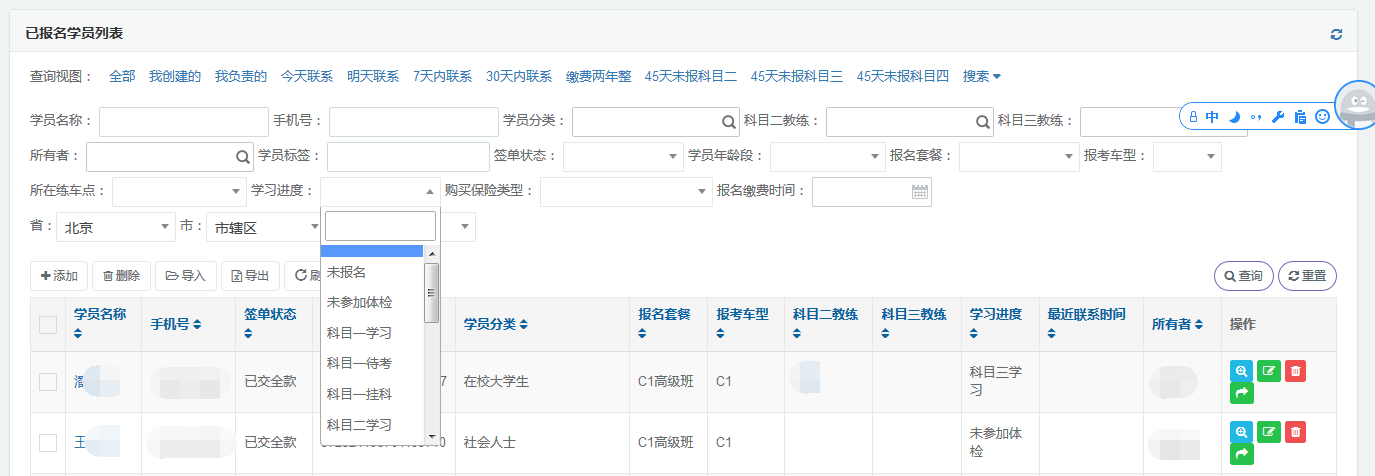Click the dropdown list scrollbar thumb

(x=432, y=292)
